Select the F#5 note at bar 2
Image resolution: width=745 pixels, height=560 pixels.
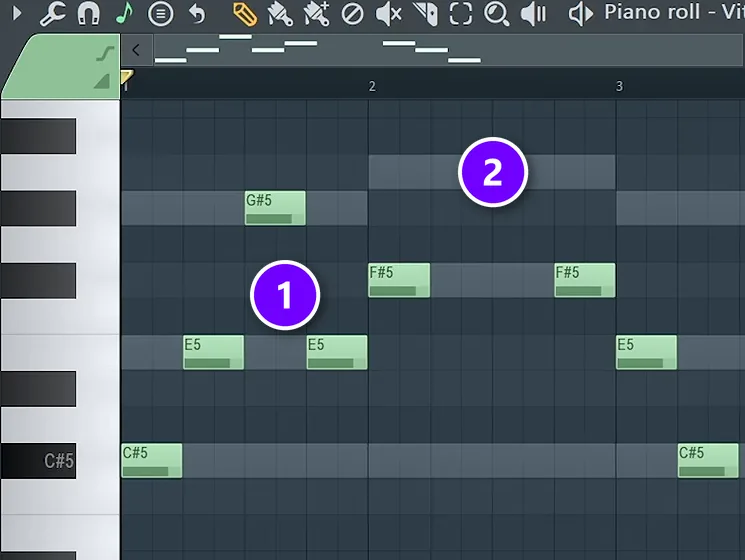[399, 280]
